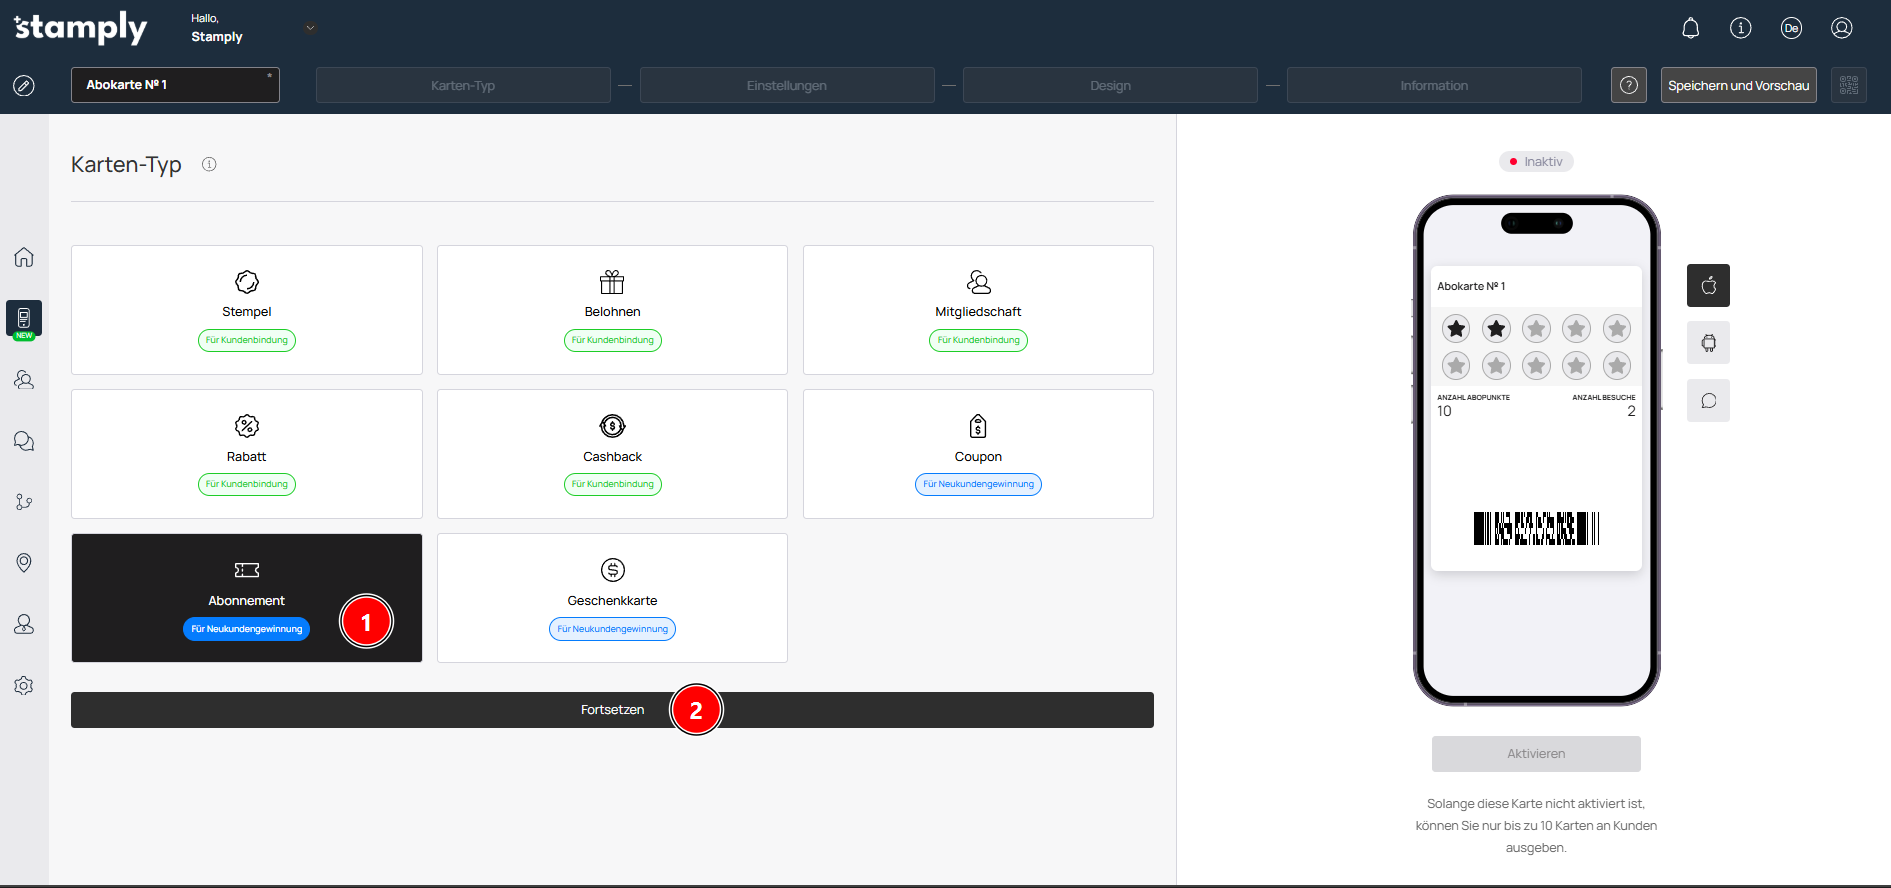Click the user account profile icon
The width and height of the screenshot is (1891, 888).
tap(1841, 28)
